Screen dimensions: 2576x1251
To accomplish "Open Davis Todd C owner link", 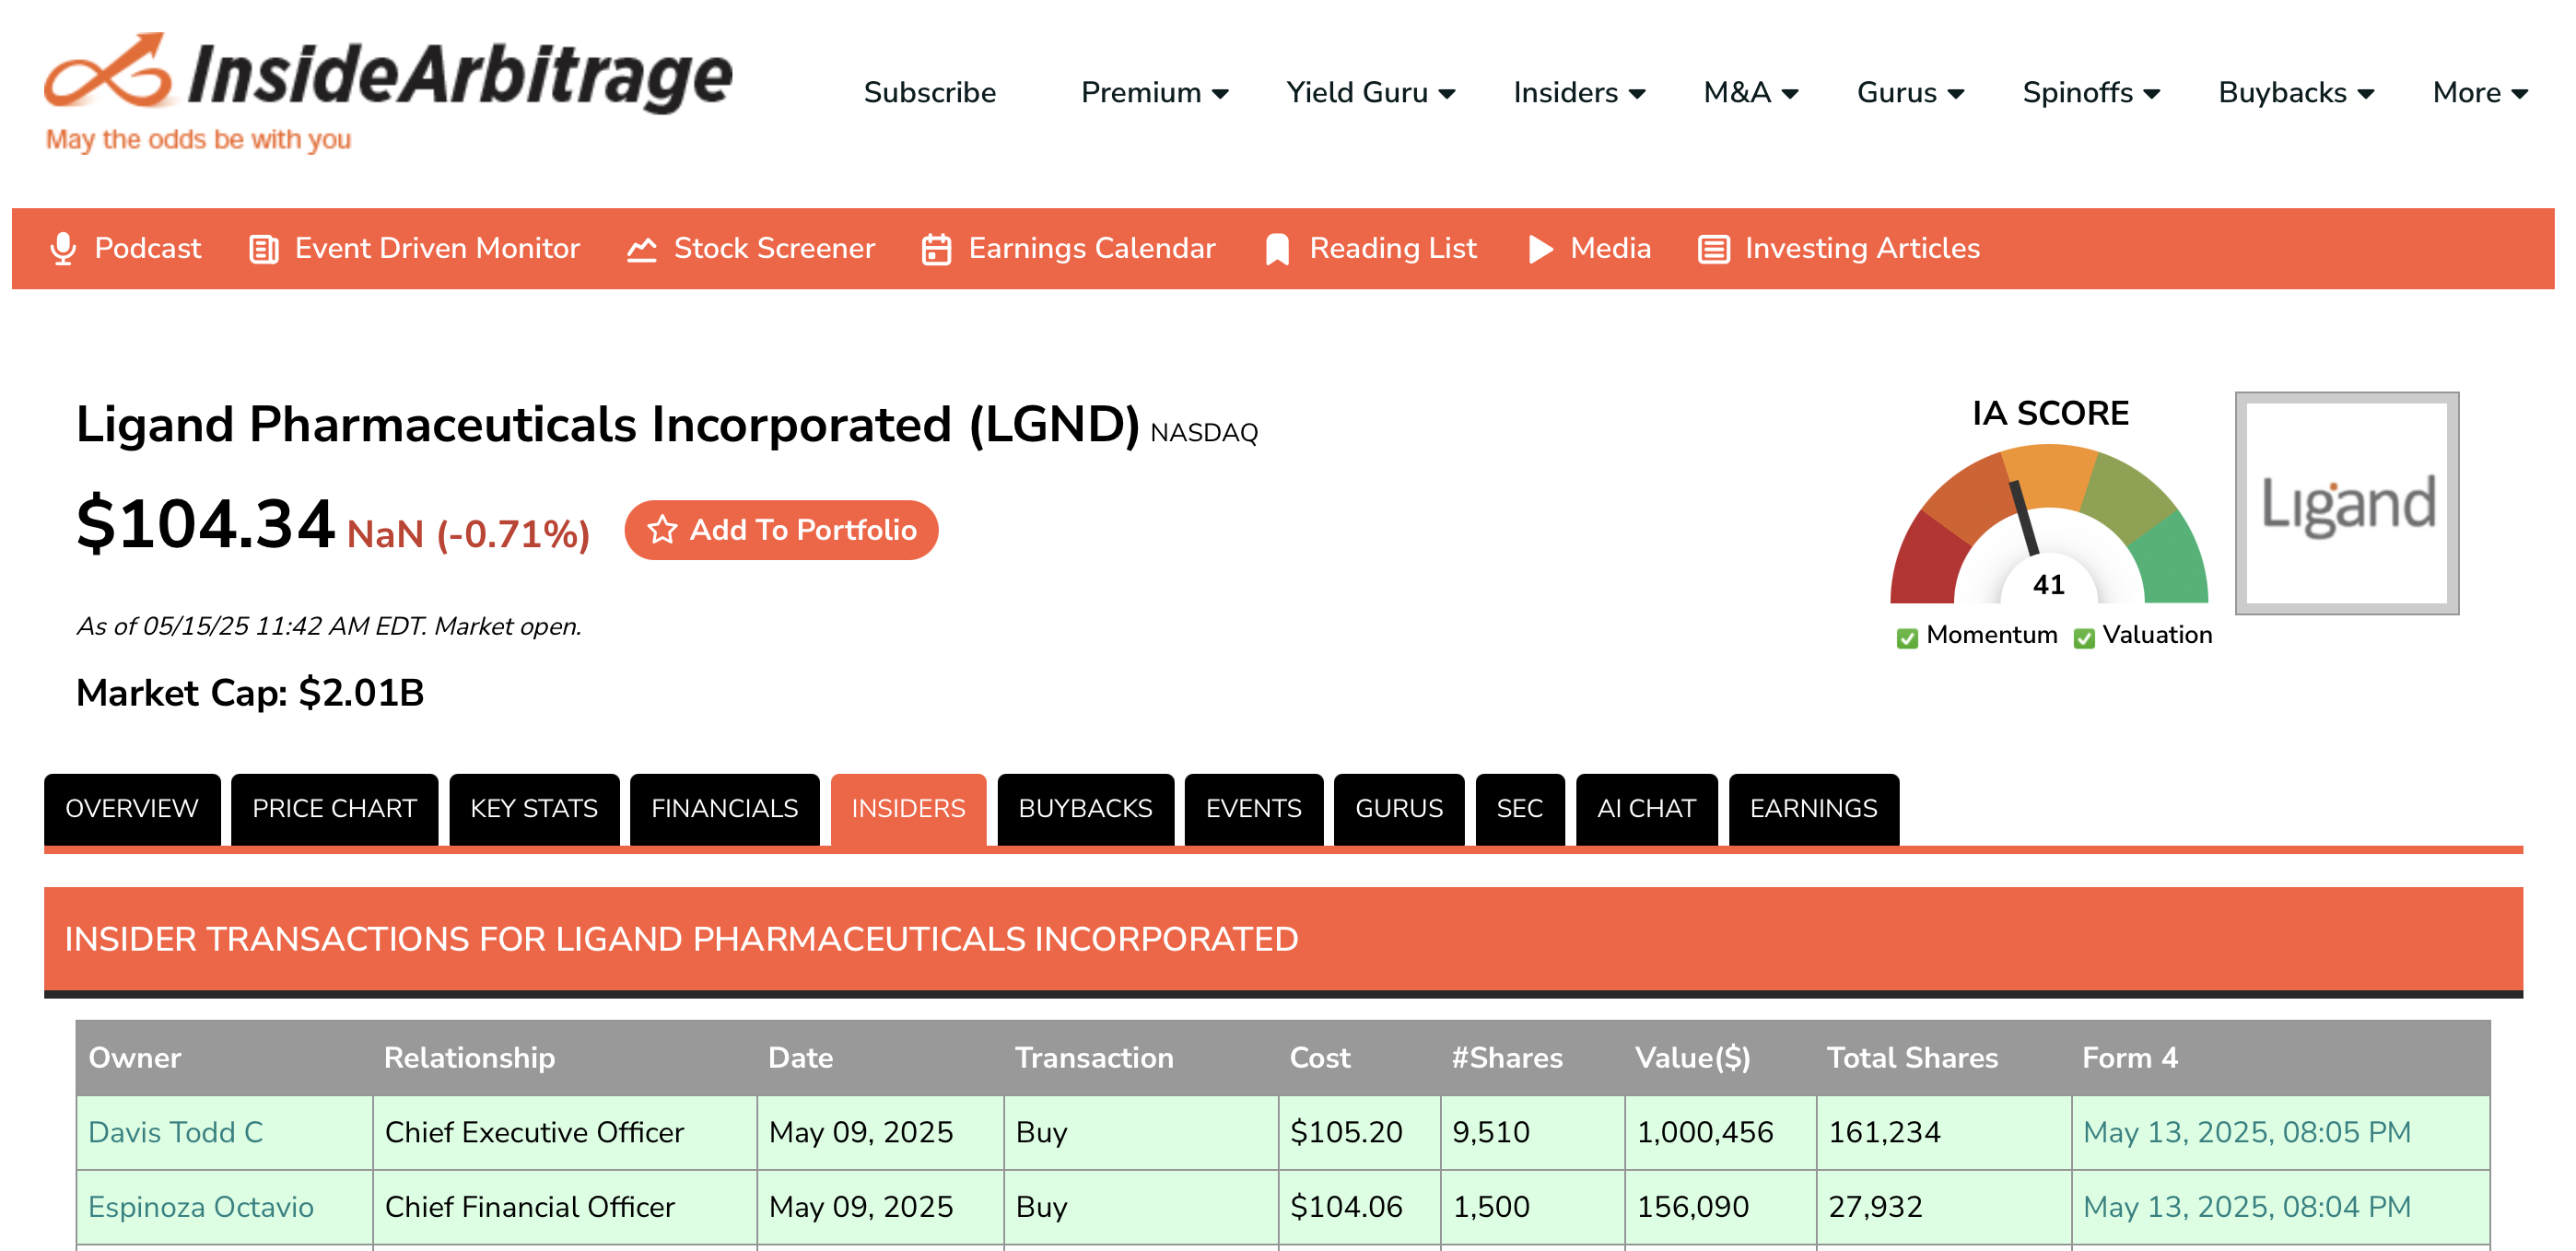I will pos(175,1132).
